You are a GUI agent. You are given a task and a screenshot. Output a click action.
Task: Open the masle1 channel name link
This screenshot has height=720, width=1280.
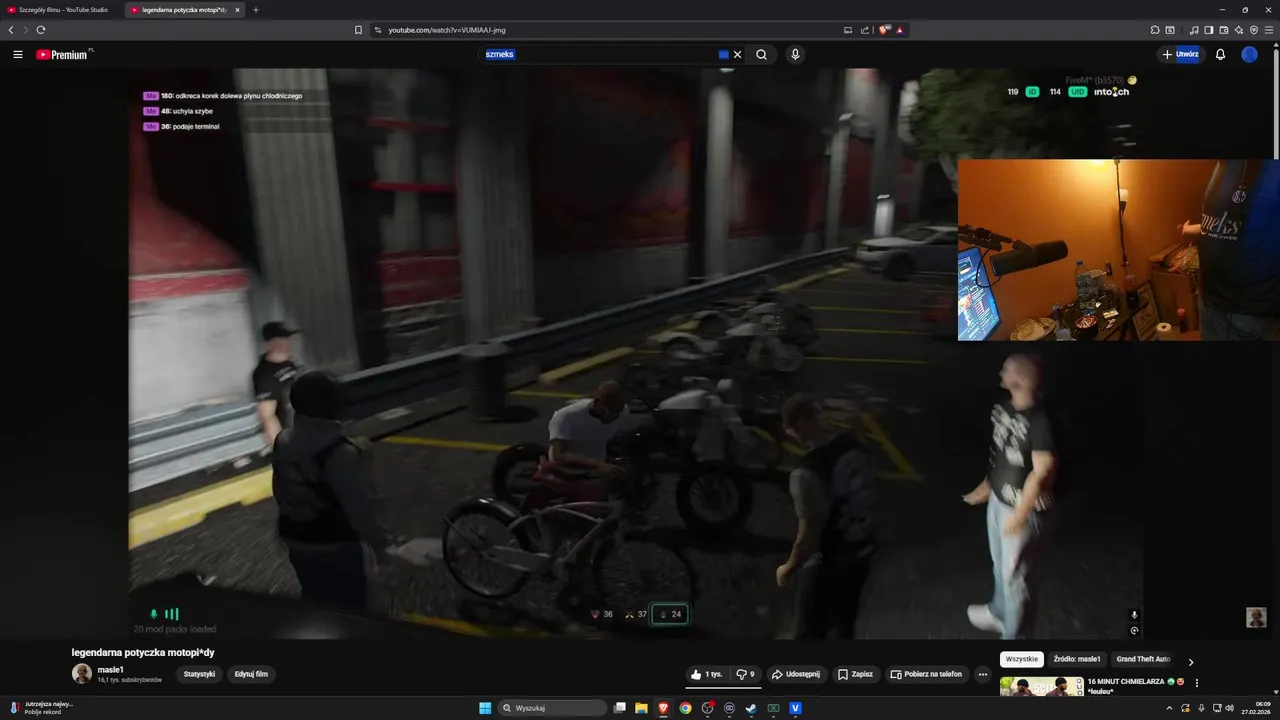coord(111,669)
